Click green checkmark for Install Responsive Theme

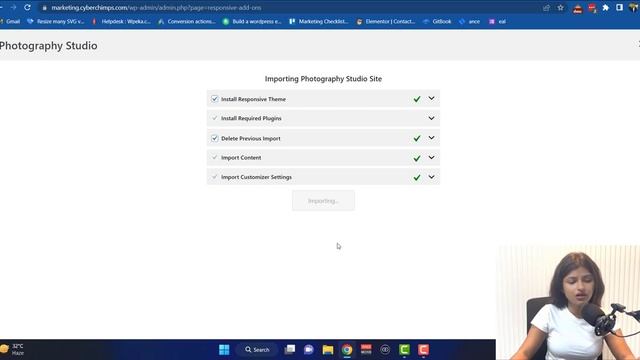coord(417,99)
